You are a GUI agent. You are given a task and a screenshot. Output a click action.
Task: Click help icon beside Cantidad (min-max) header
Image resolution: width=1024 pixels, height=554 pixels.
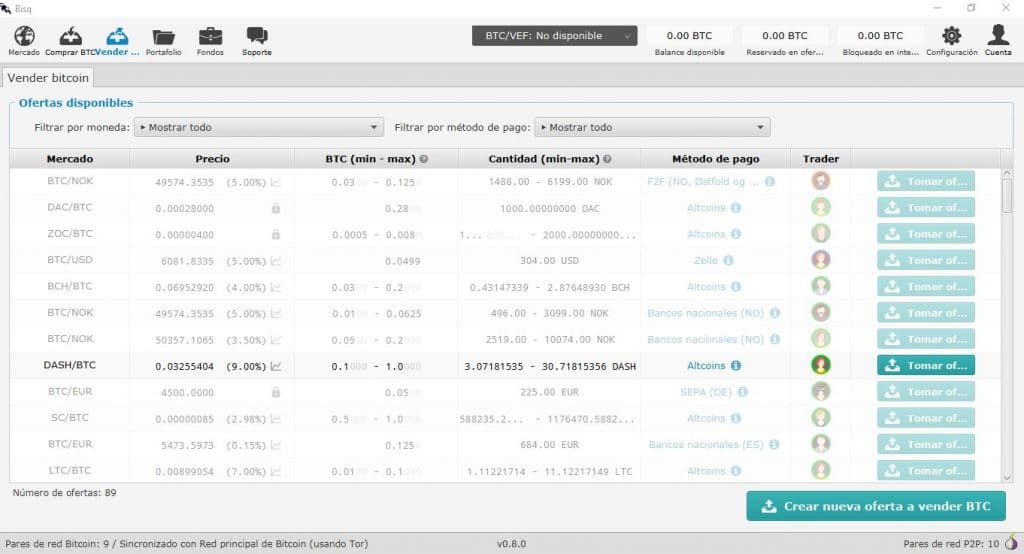click(x=607, y=159)
